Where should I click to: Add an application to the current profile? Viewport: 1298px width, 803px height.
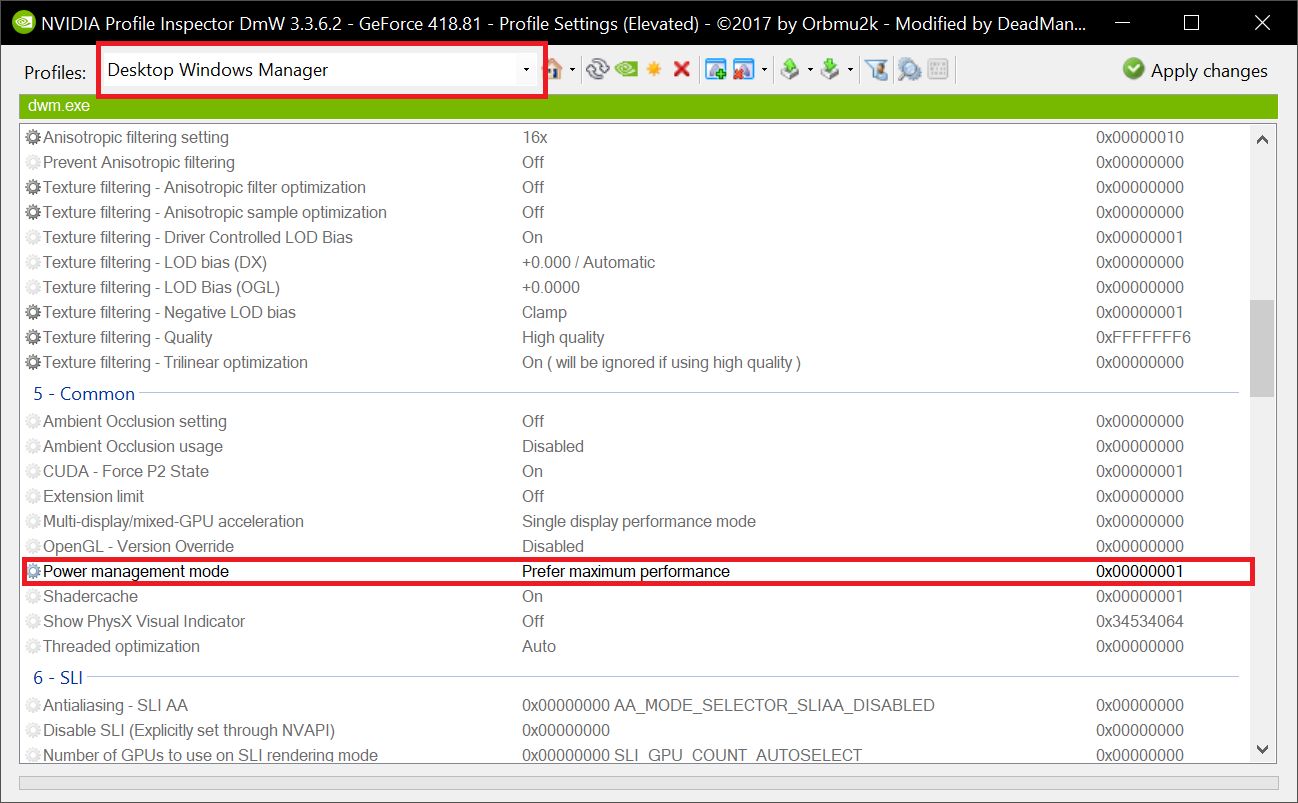716,69
